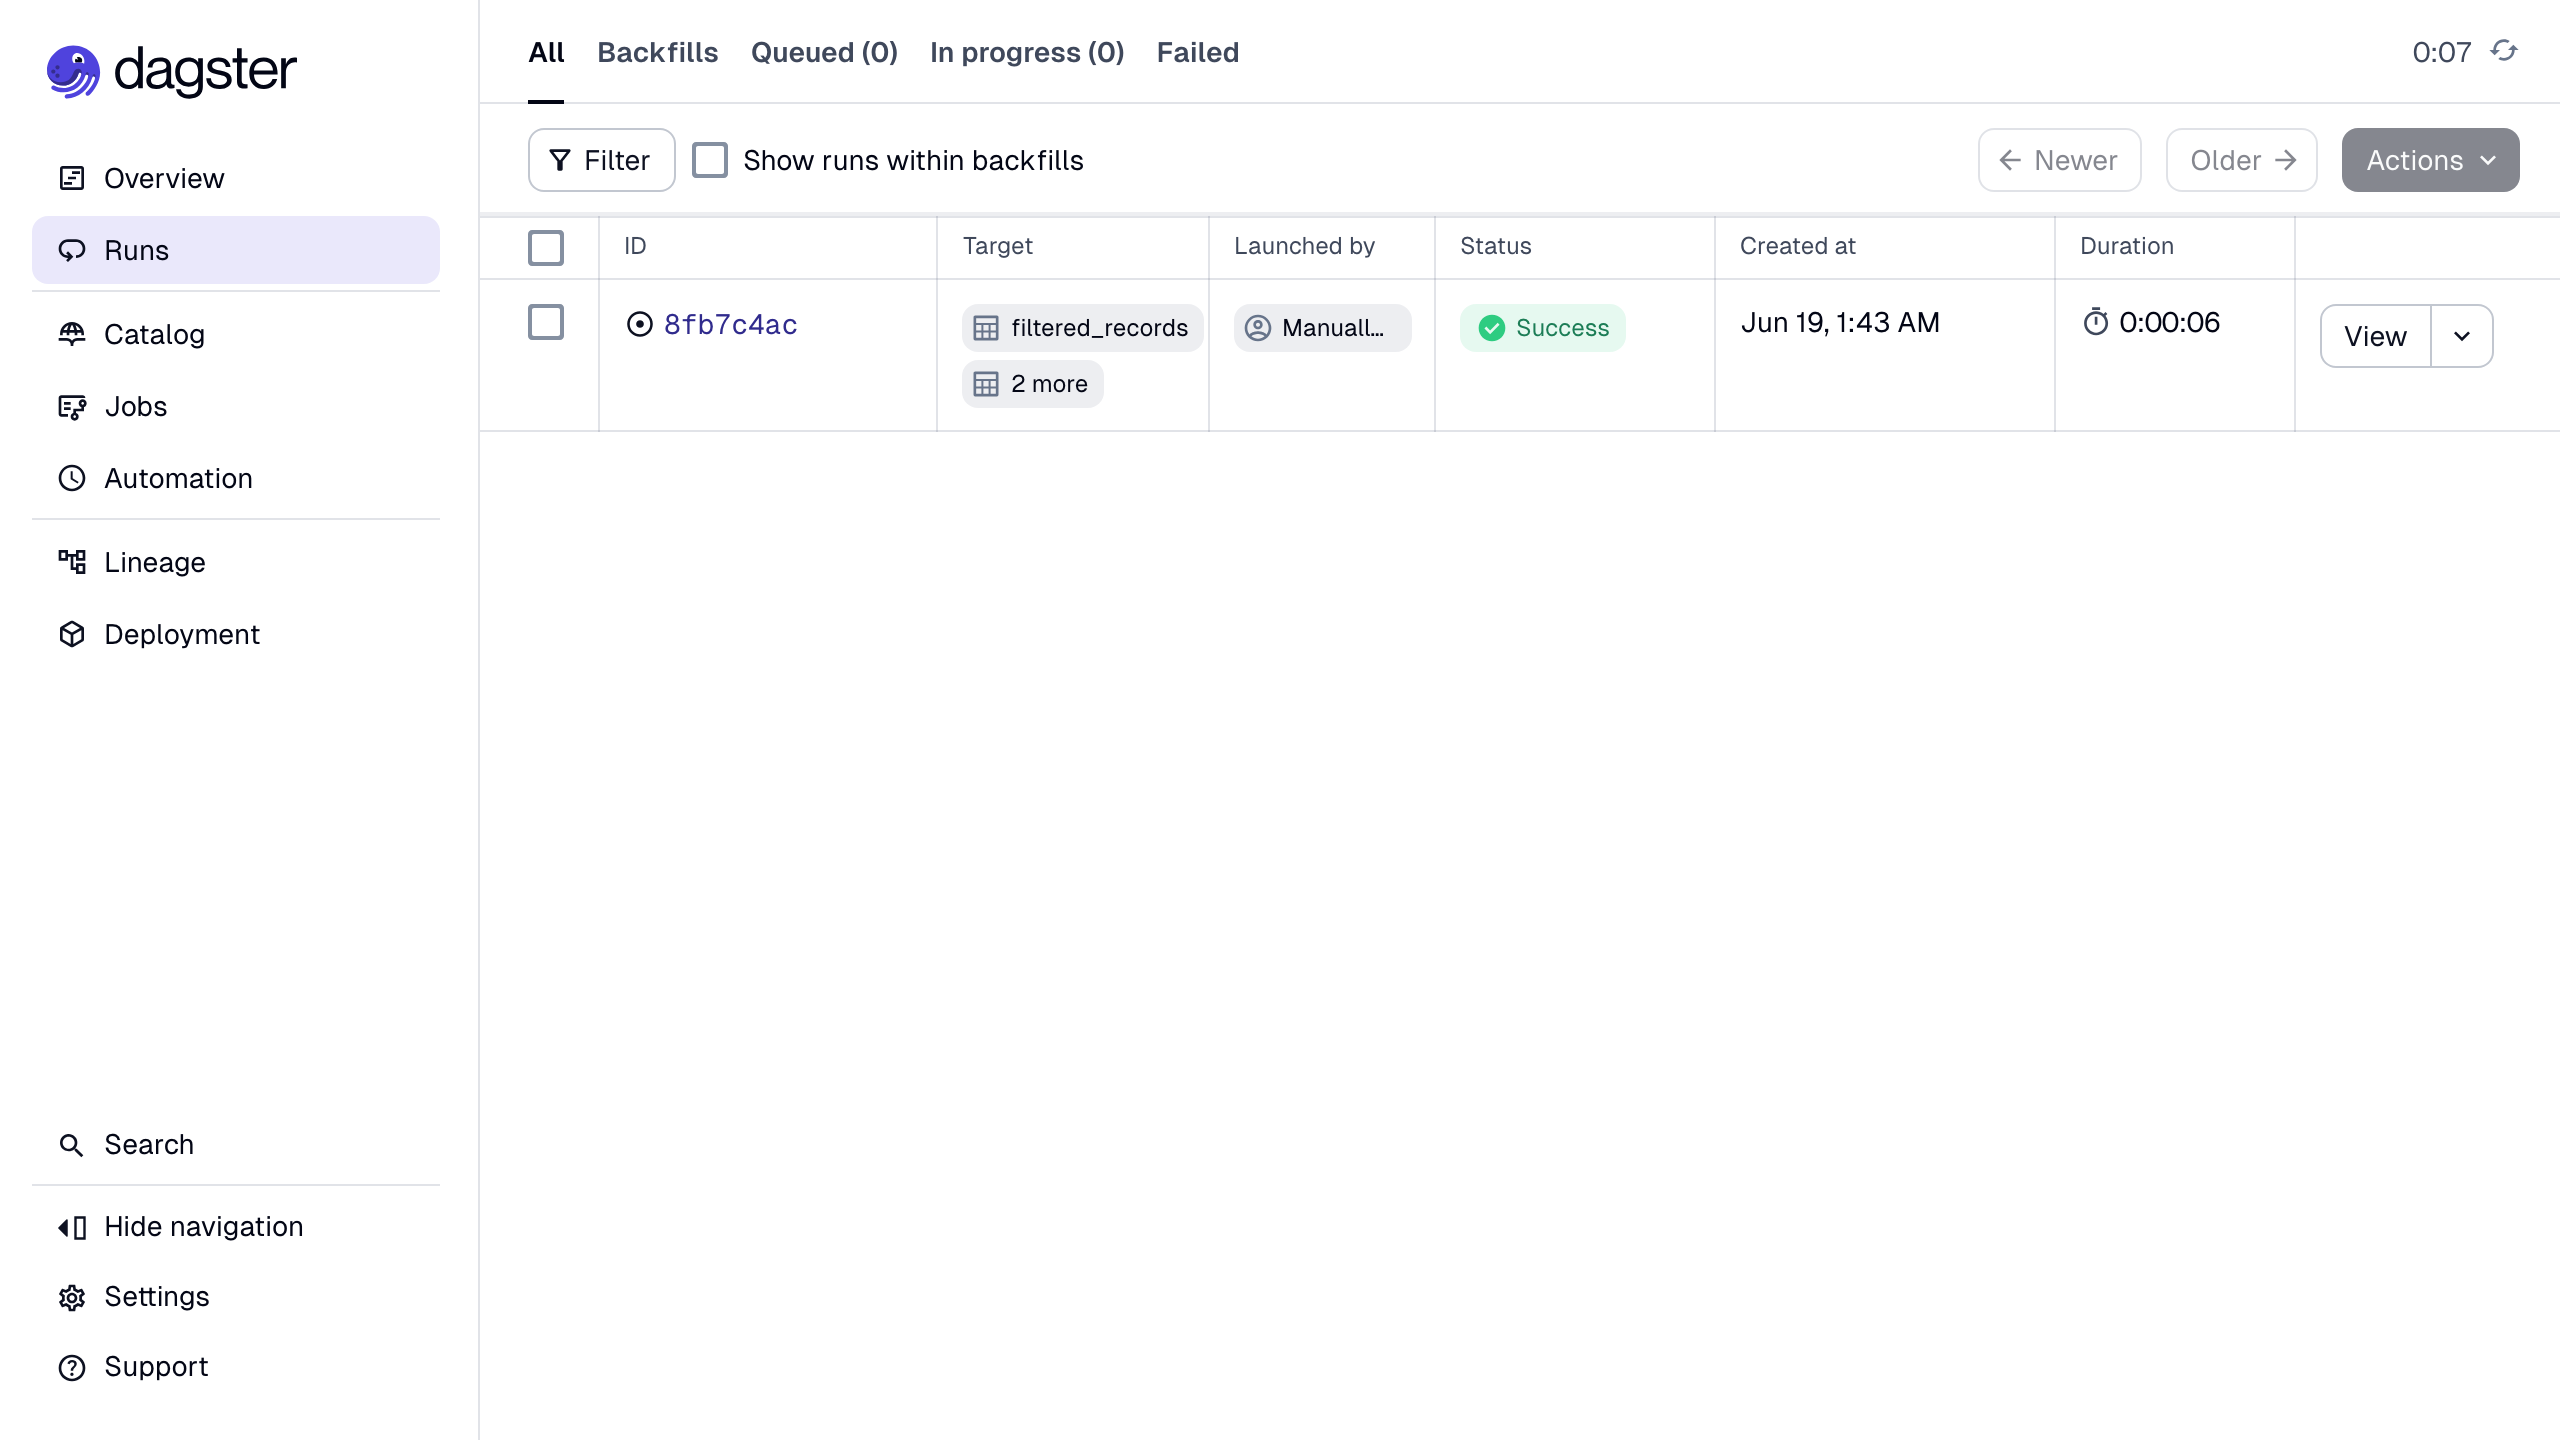The height and width of the screenshot is (1440, 2560).
Task: Expand the dropdown arrow next to View
Action: 2462,336
